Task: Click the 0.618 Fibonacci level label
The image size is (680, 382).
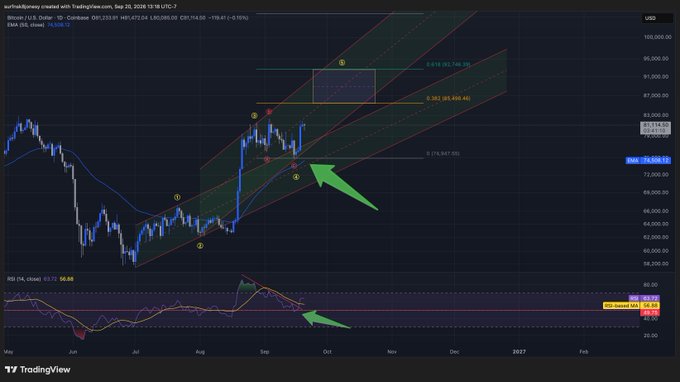Action: pos(448,64)
